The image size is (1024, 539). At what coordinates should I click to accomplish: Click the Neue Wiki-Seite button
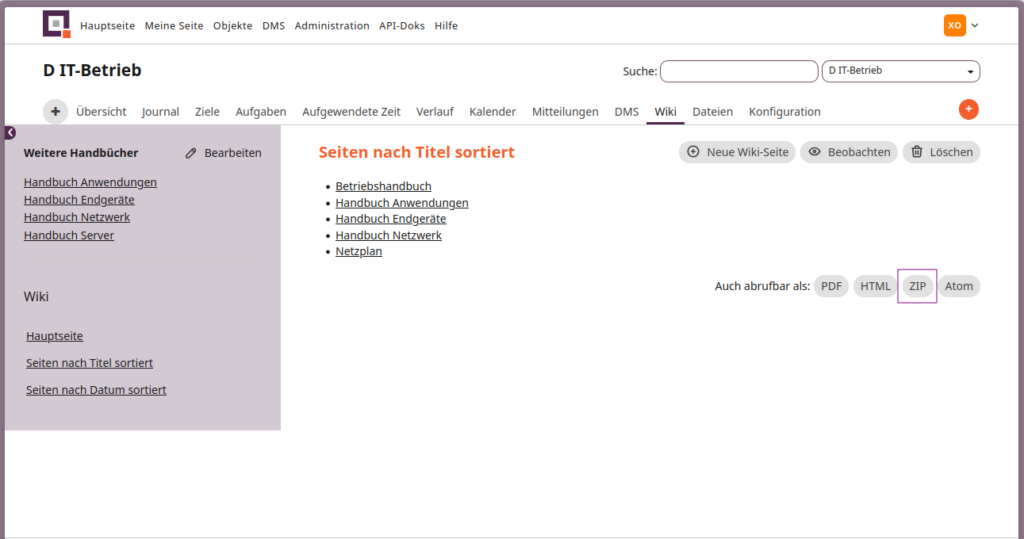737,152
